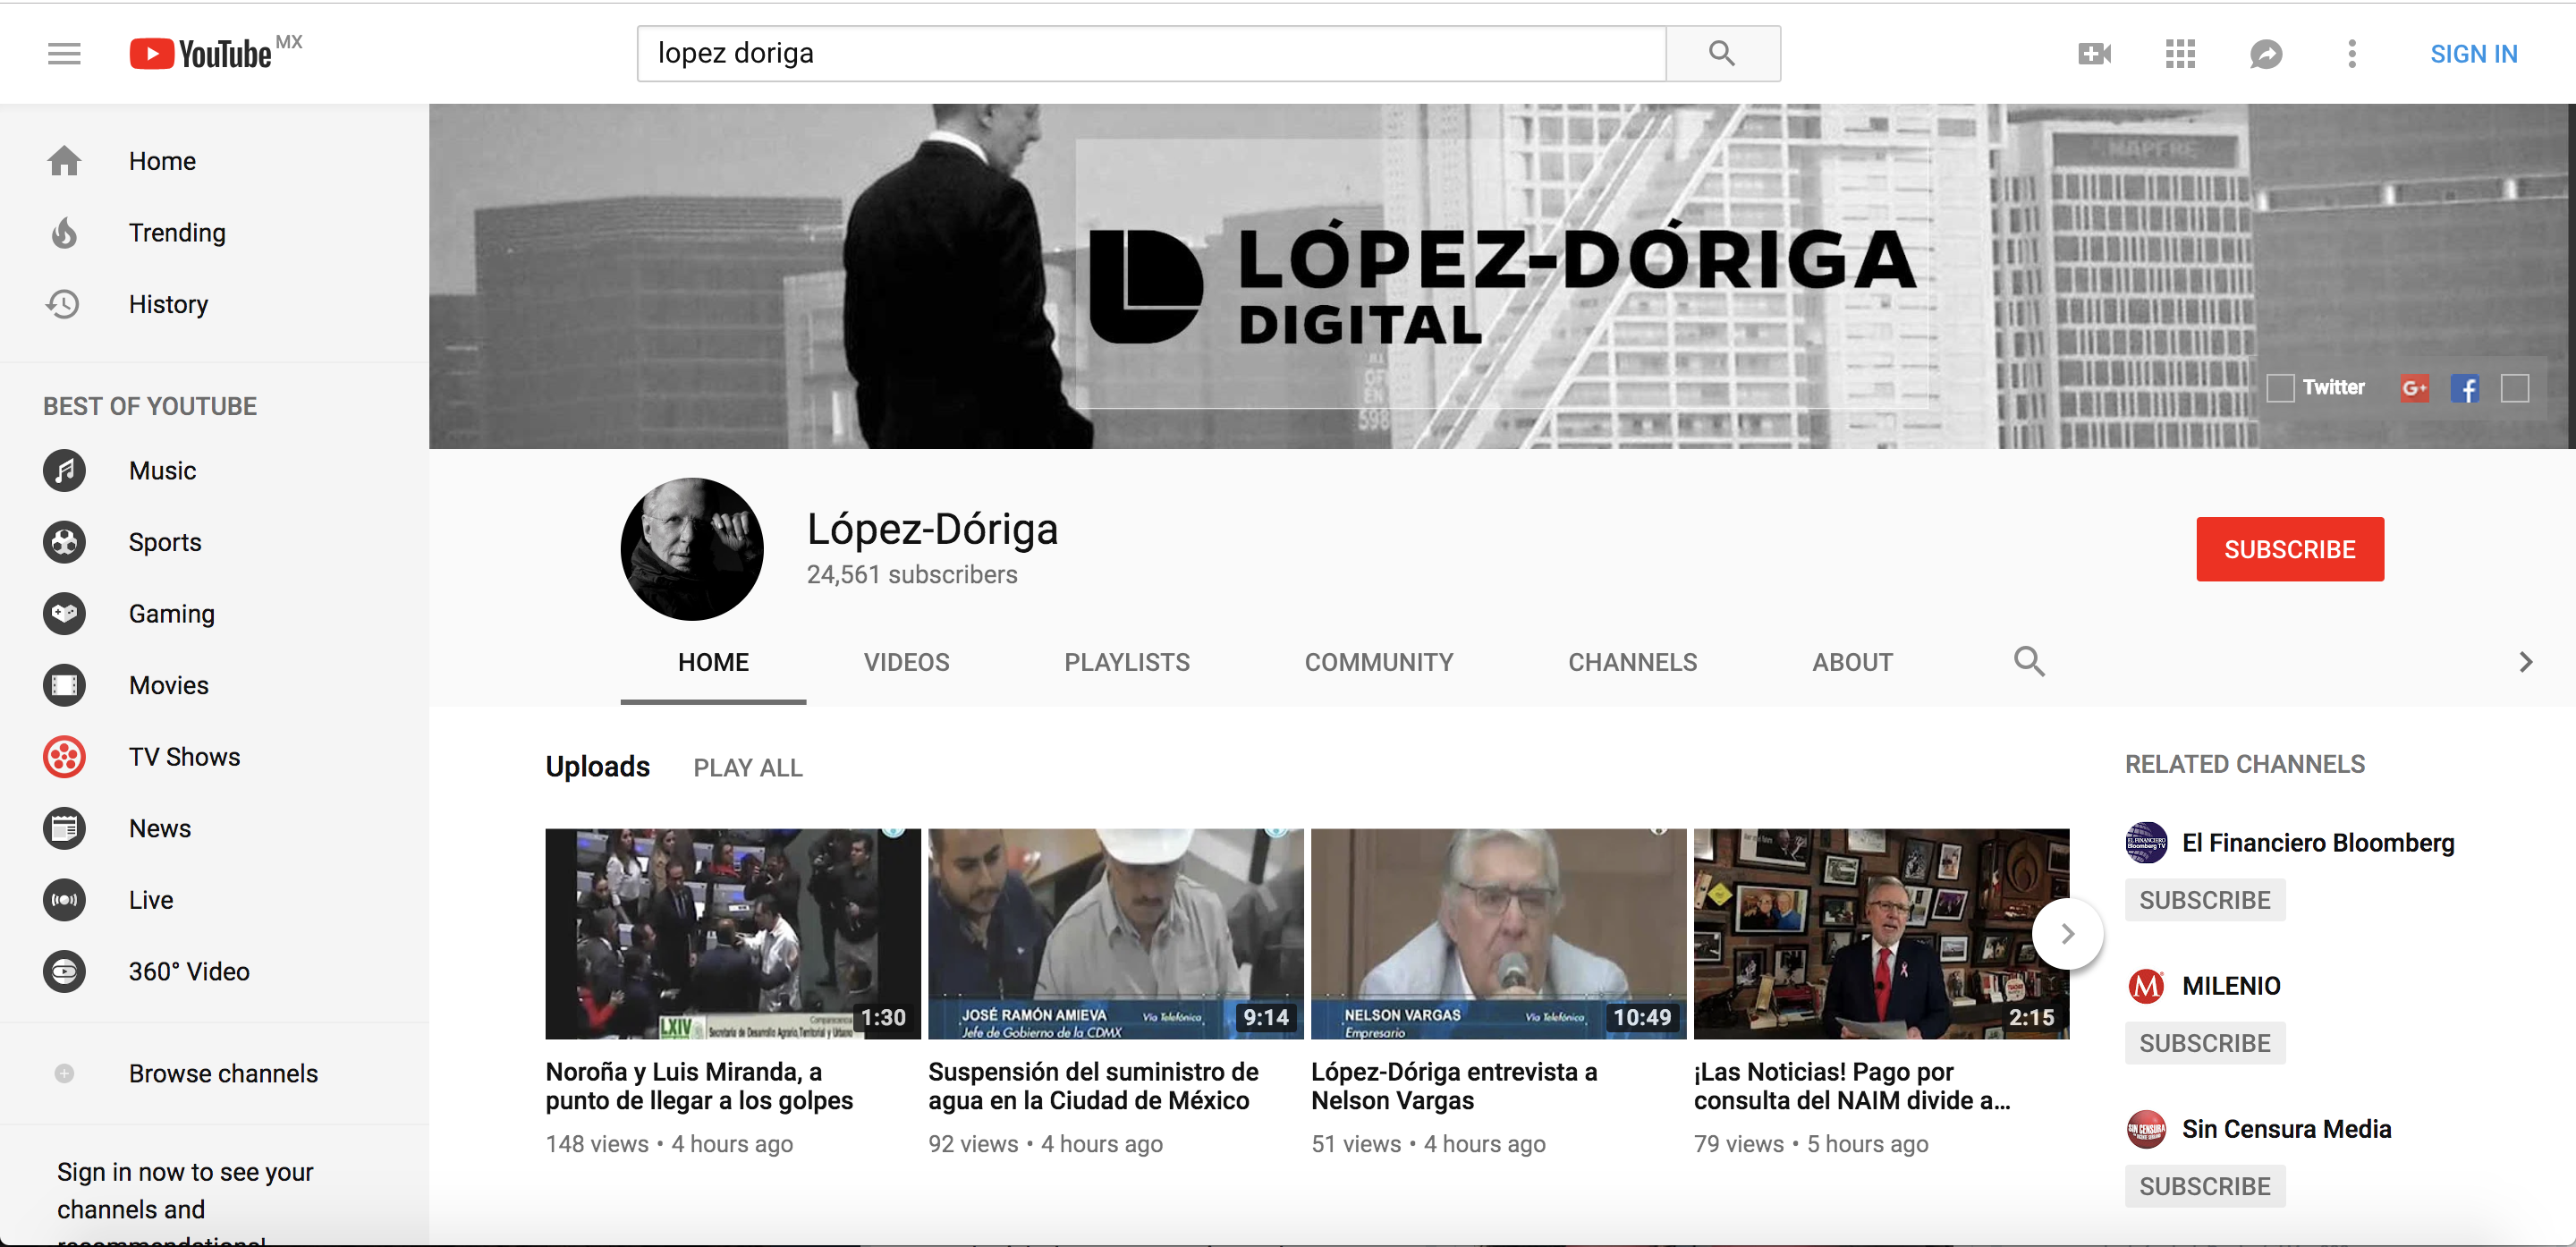Select the Trending flame icon in the sidebar

click(63, 232)
